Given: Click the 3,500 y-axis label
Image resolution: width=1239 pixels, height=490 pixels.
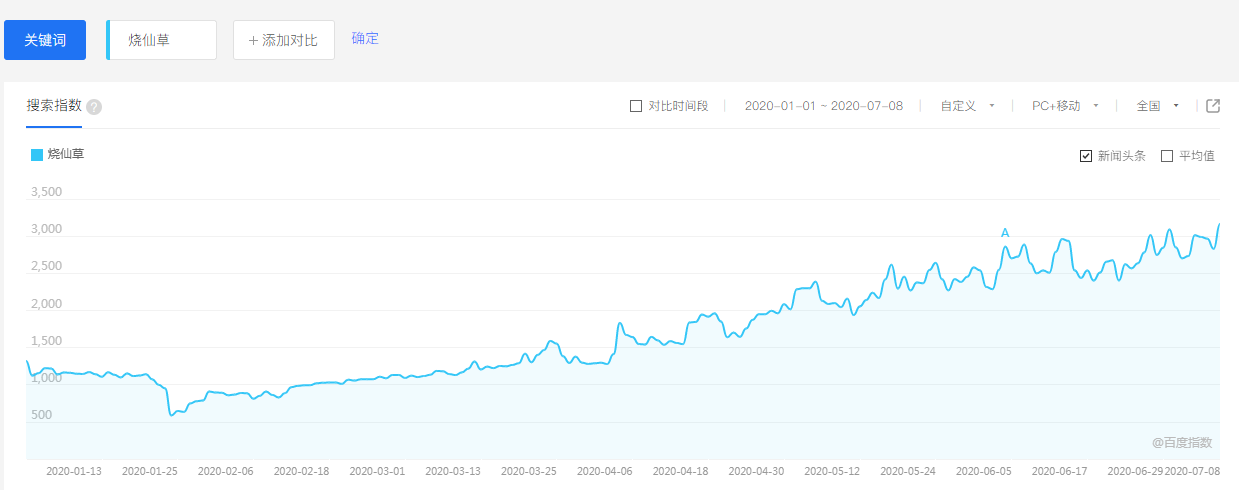Looking at the screenshot, I should pos(45,192).
